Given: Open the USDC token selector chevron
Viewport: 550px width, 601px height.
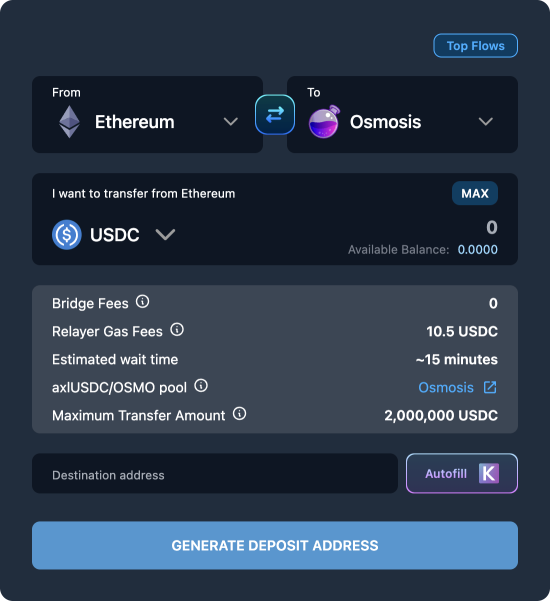Looking at the screenshot, I should tap(165, 235).
